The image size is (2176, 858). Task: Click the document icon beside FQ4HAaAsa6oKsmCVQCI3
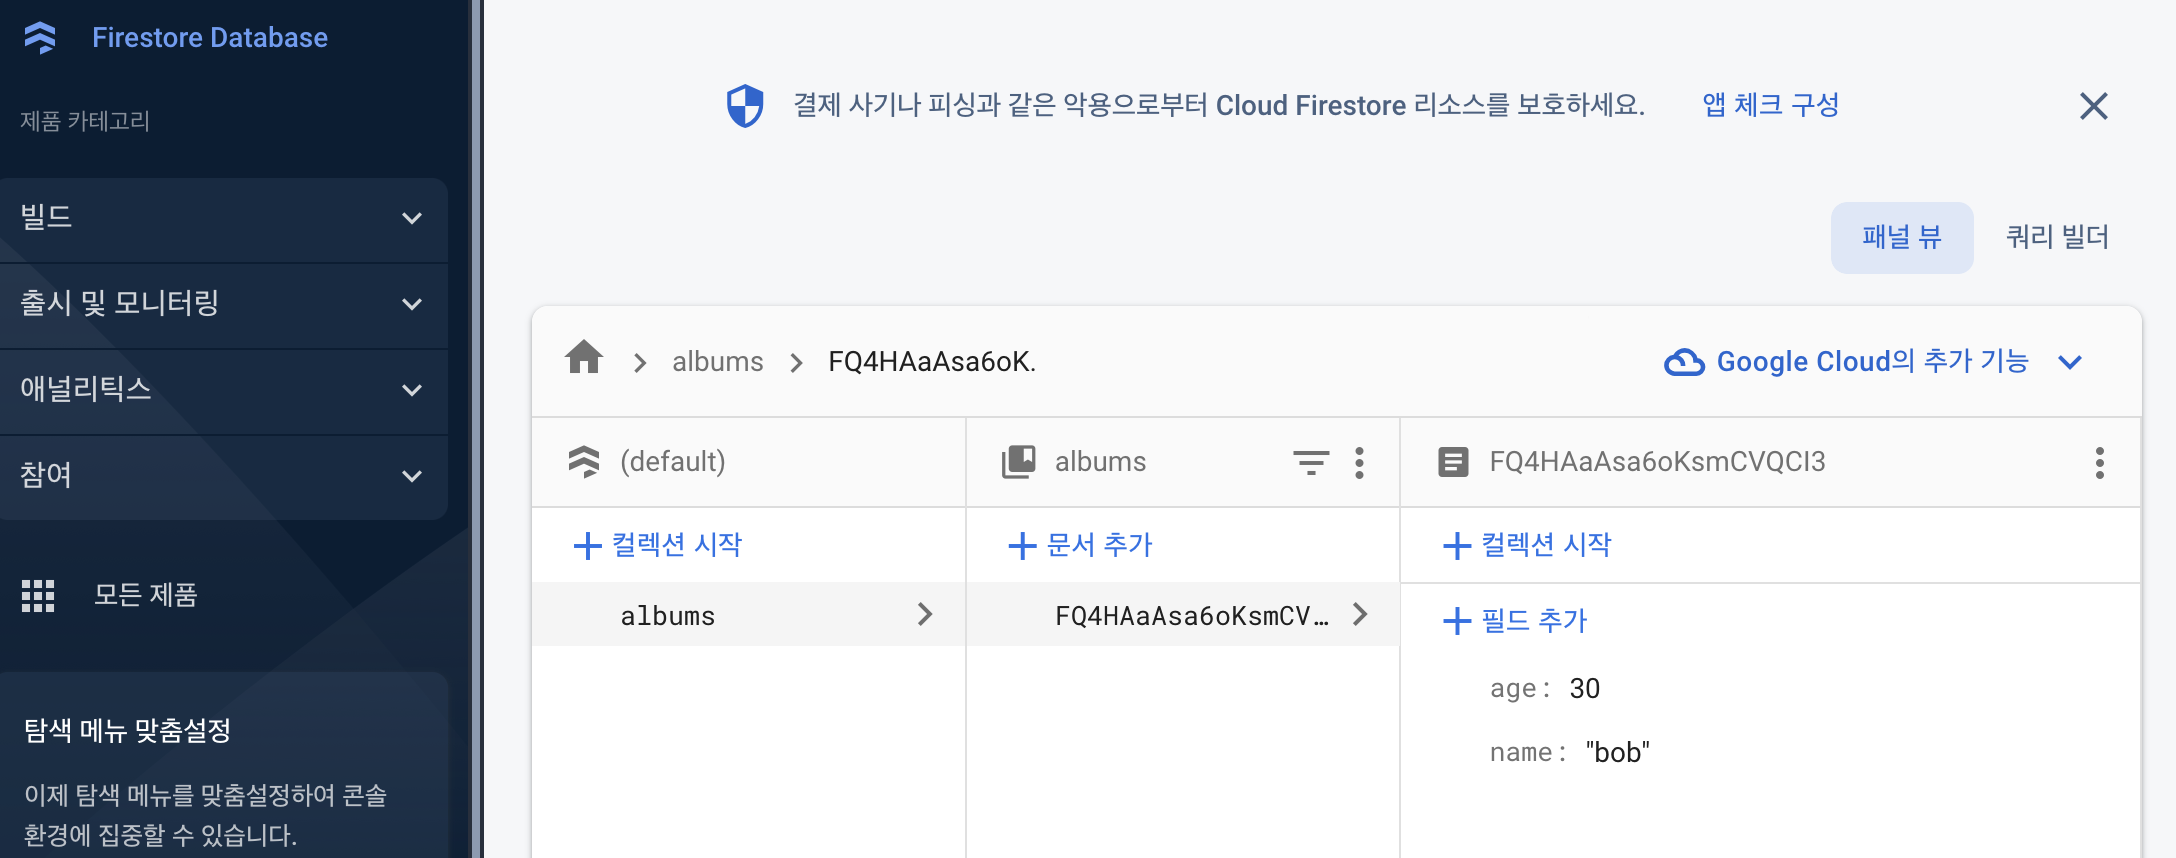tap(1453, 462)
